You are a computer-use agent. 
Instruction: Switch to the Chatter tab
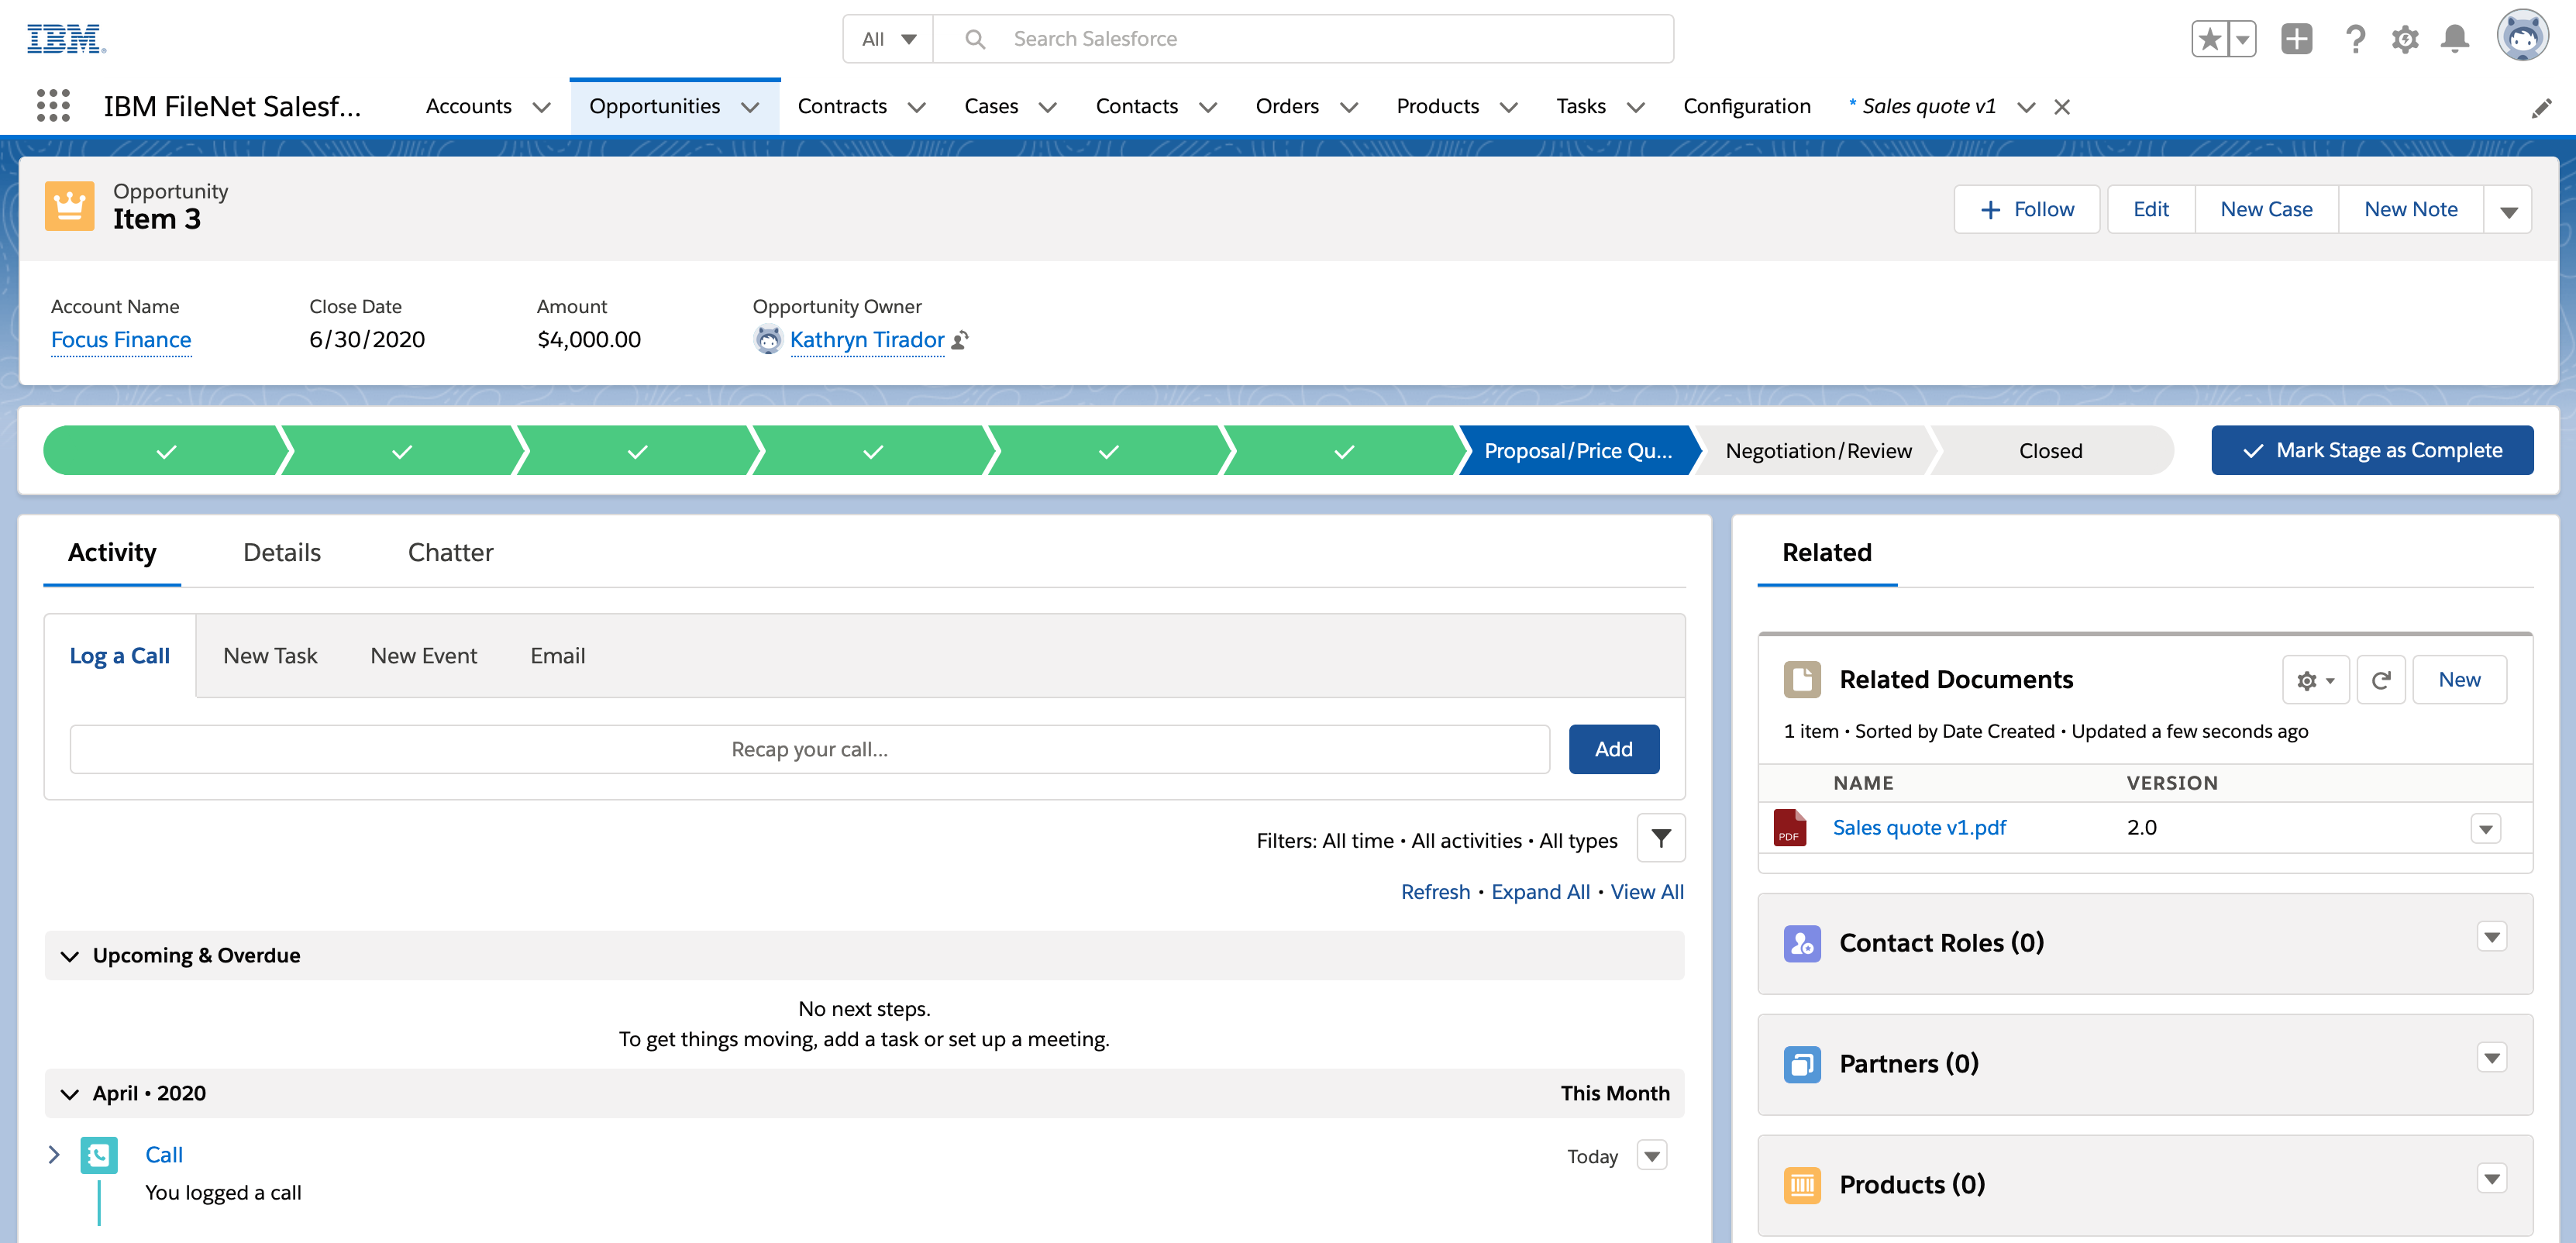[450, 552]
